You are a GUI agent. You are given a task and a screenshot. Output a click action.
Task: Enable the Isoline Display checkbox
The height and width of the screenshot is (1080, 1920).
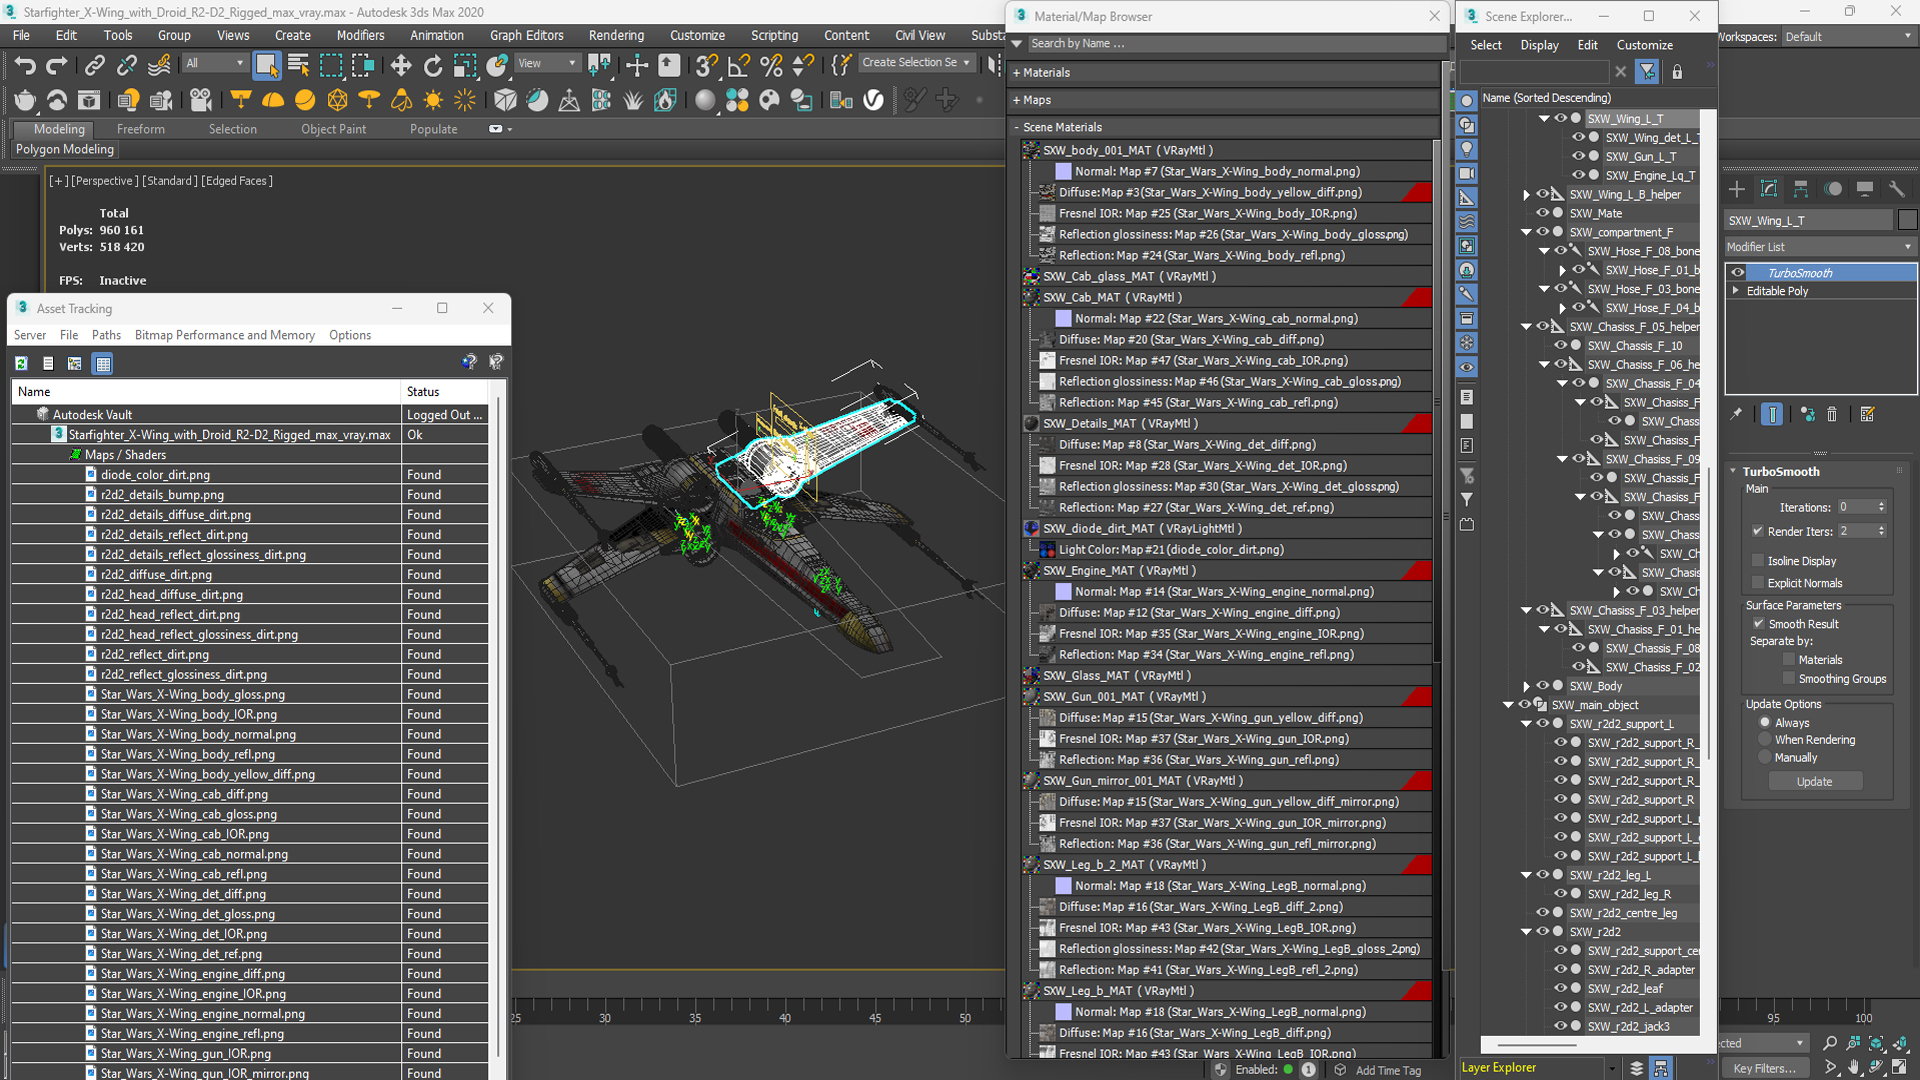tap(1757, 561)
